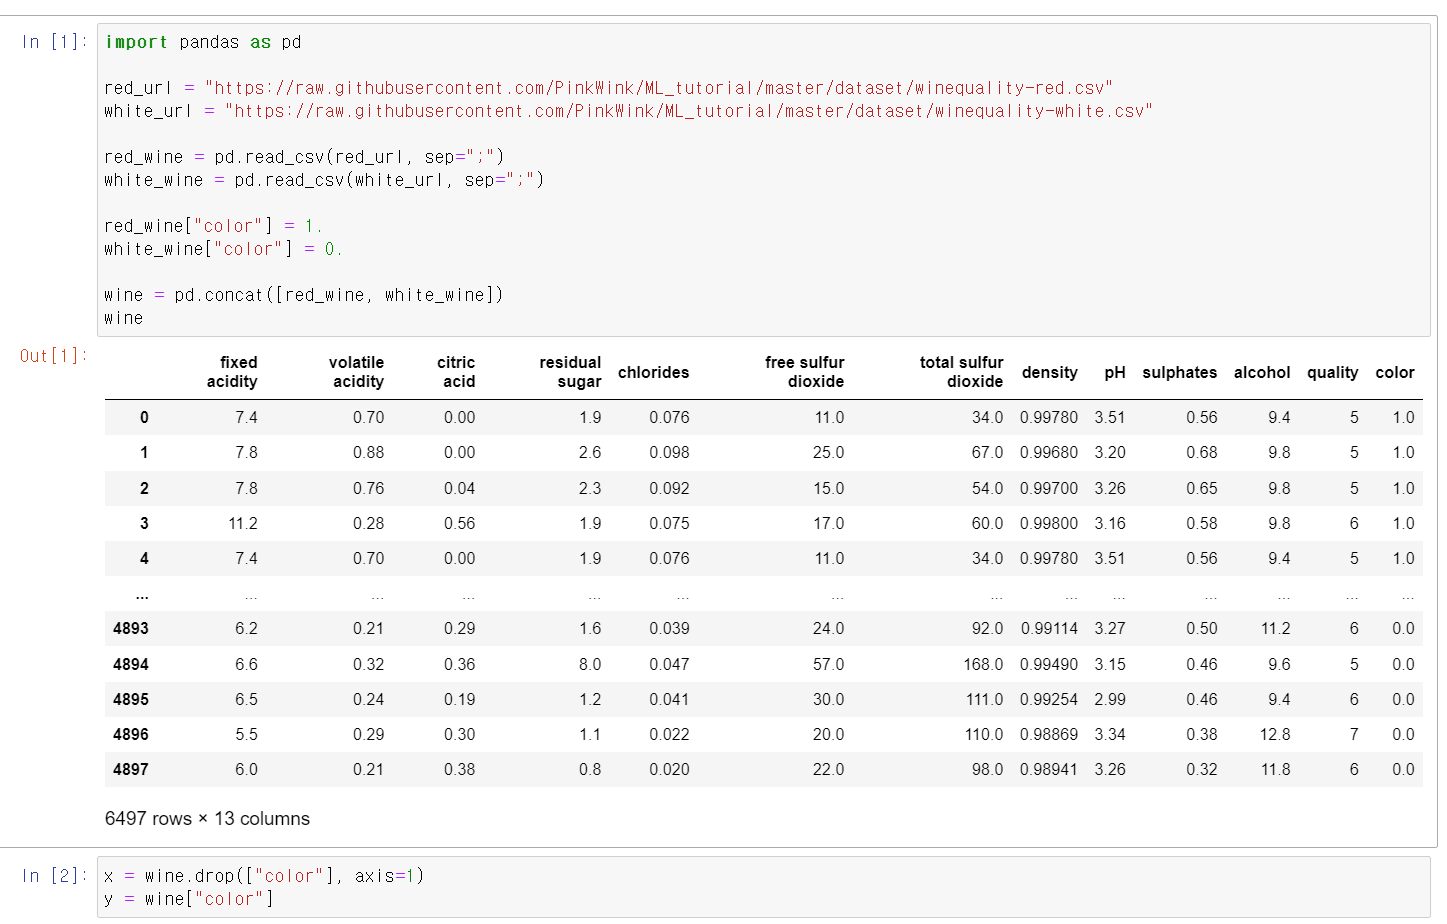The image size is (1447, 924).
Task: Click the 'alcohol' column header
Action: click(x=1262, y=373)
